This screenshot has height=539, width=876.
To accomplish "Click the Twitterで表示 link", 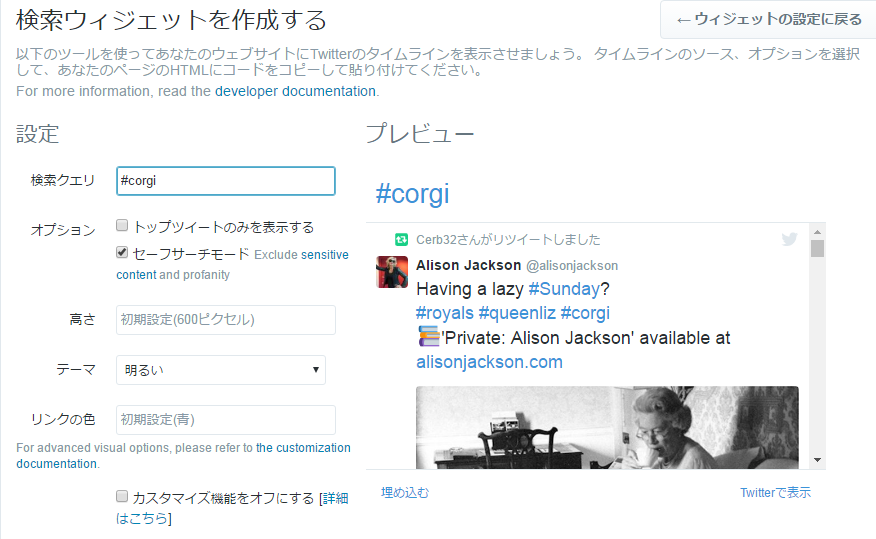I will tap(775, 493).
